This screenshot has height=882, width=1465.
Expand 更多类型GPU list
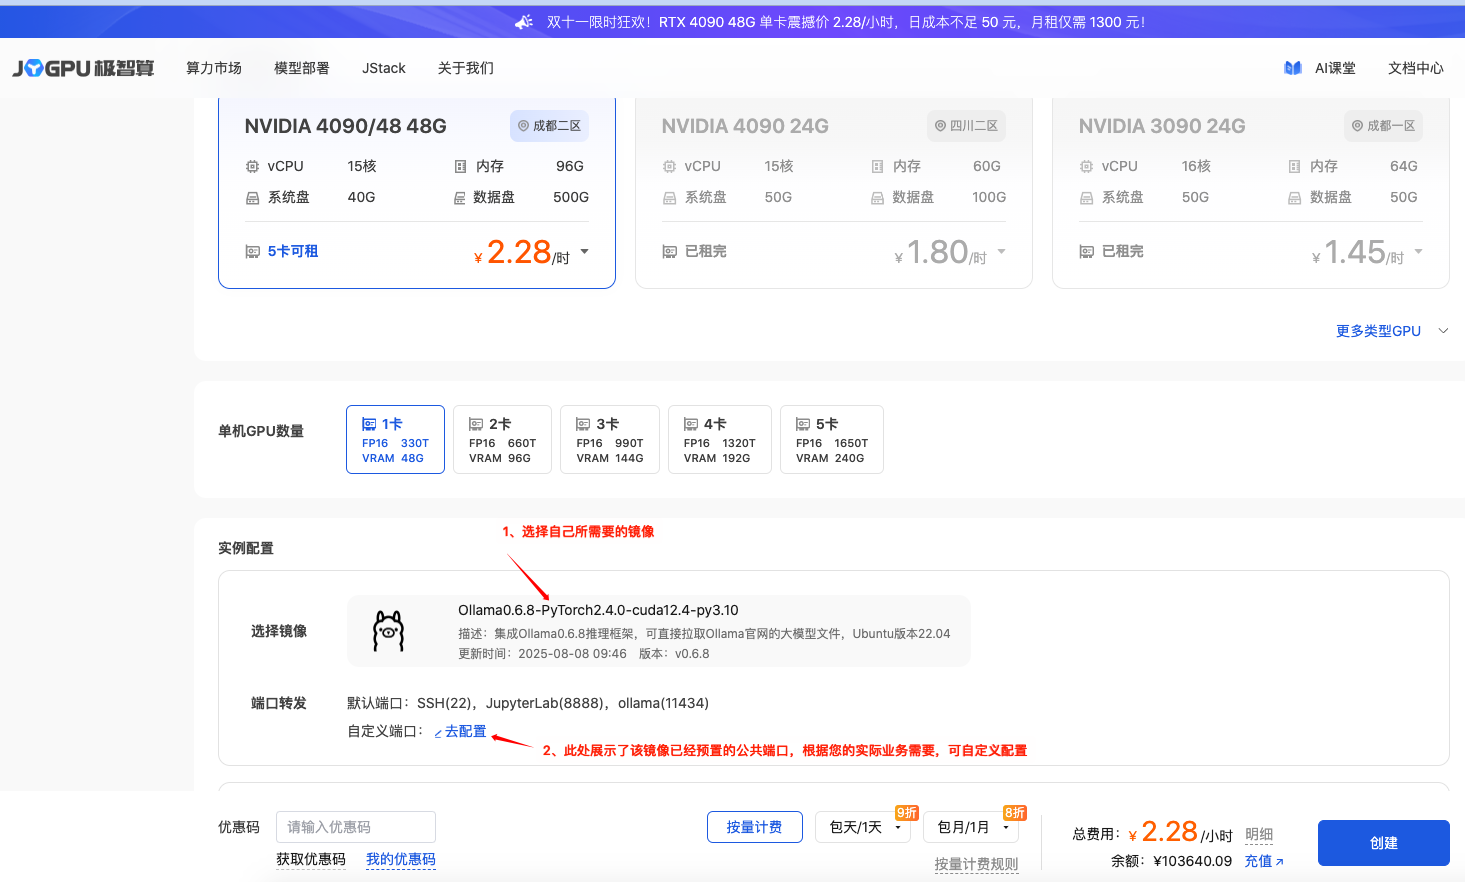click(x=1391, y=331)
